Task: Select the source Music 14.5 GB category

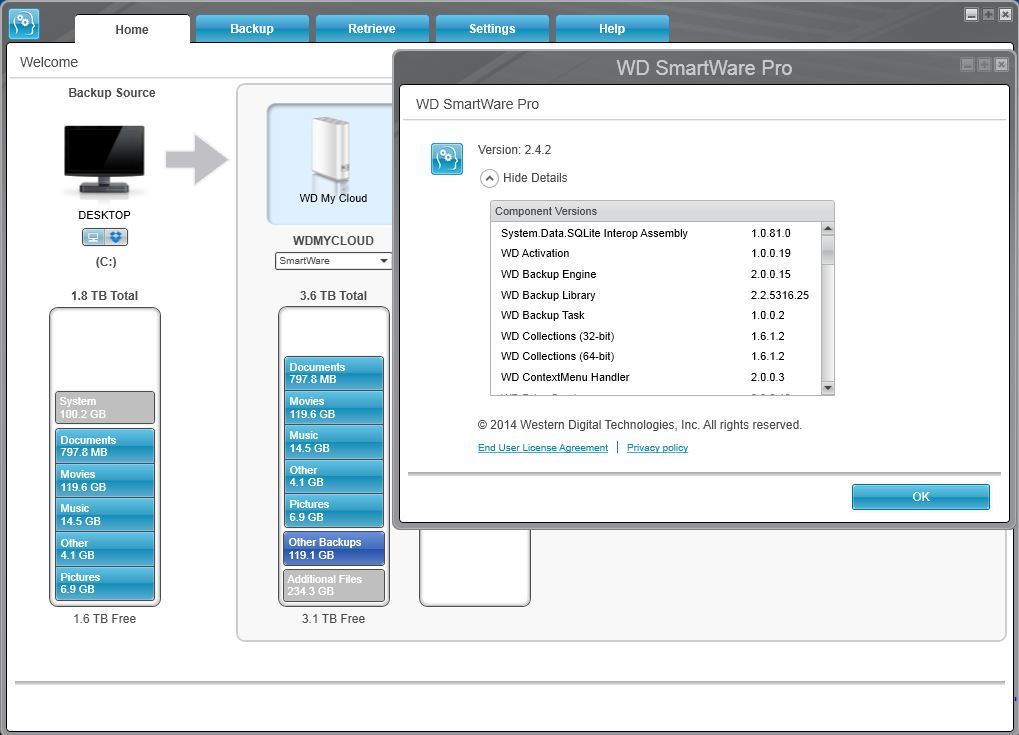Action: coord(105,514)
